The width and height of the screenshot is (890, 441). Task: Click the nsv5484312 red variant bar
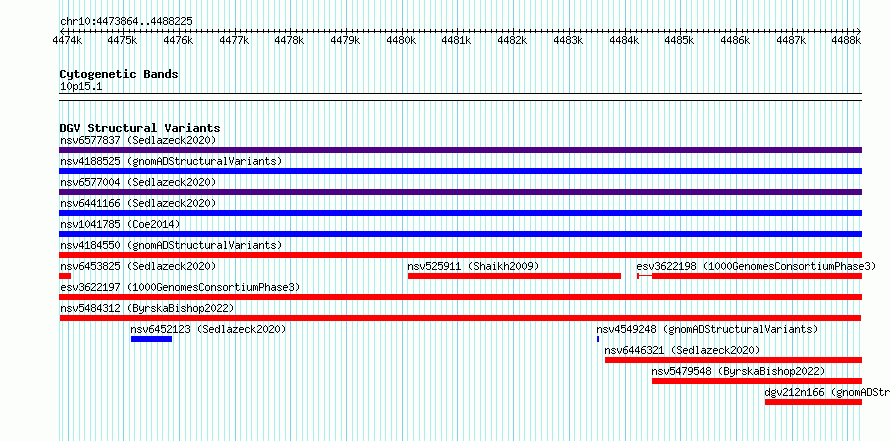coord(460,318)
